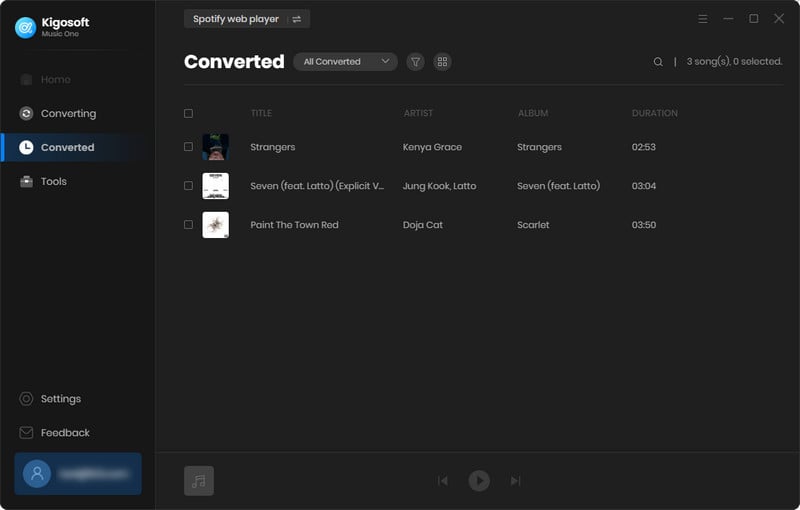Viewport: 800px width, 510px height.
Task: Click the album Seven (feat. Latto)
Action: coord(558,186)
